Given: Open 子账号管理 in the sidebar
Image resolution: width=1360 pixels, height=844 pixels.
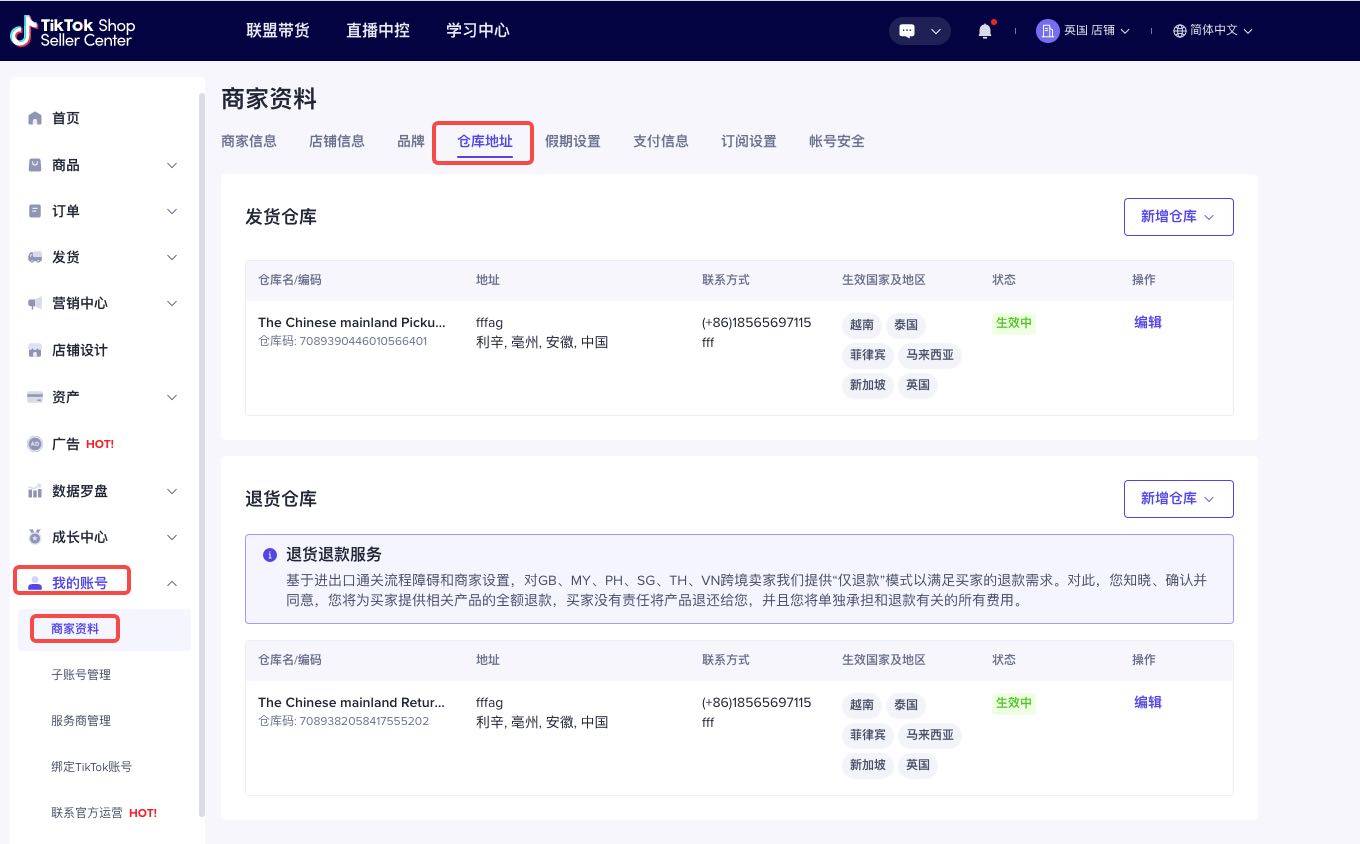Looking at the screenshot, I should (x=81, y=675).
